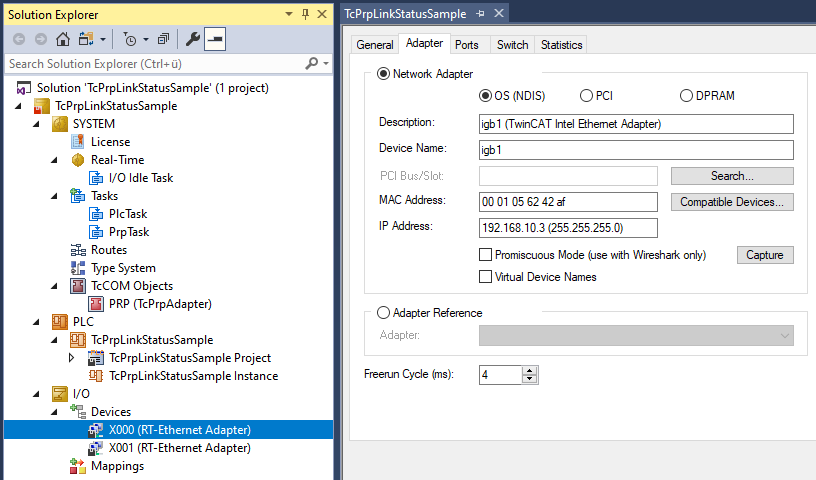This screenshot has height=480, width=816.
Task: Expand the TcPrpLinkStatusSample Project node
Action: [72, 358]
